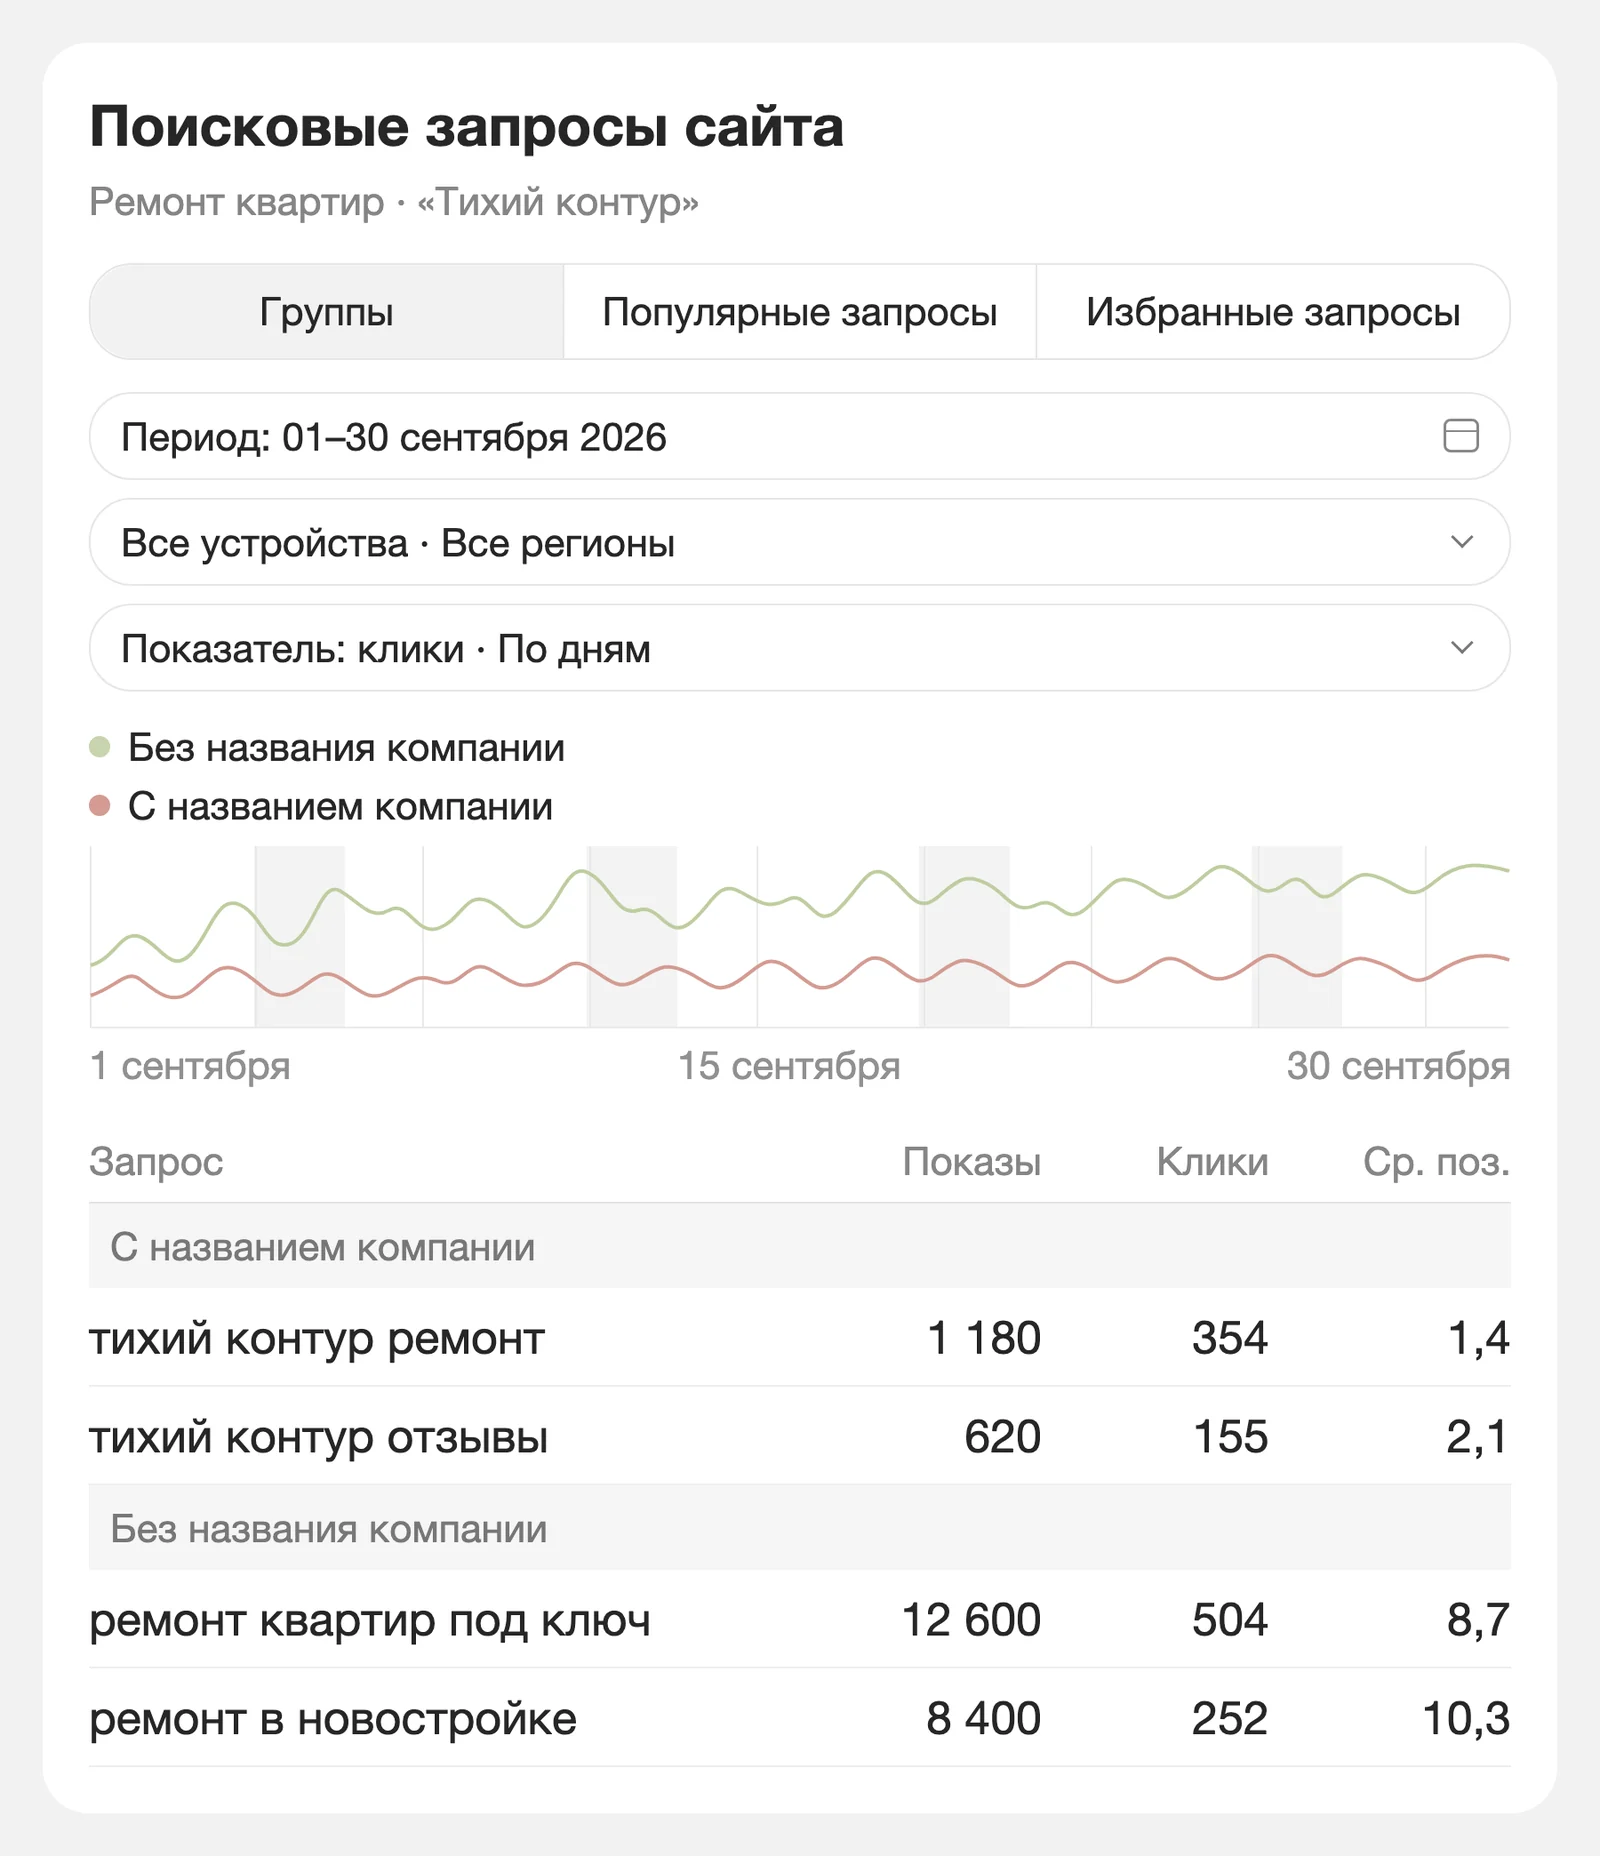The image size is (1600, 1856).
Task: Open the Показатель: клики dropdown
Action: click(x=800, y=648)
